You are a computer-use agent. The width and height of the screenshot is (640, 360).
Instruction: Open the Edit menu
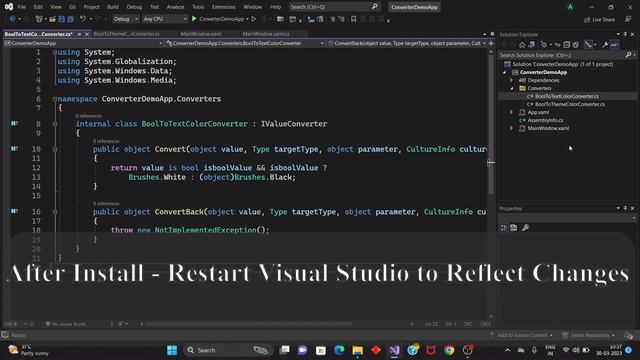[x=38, y=7]
